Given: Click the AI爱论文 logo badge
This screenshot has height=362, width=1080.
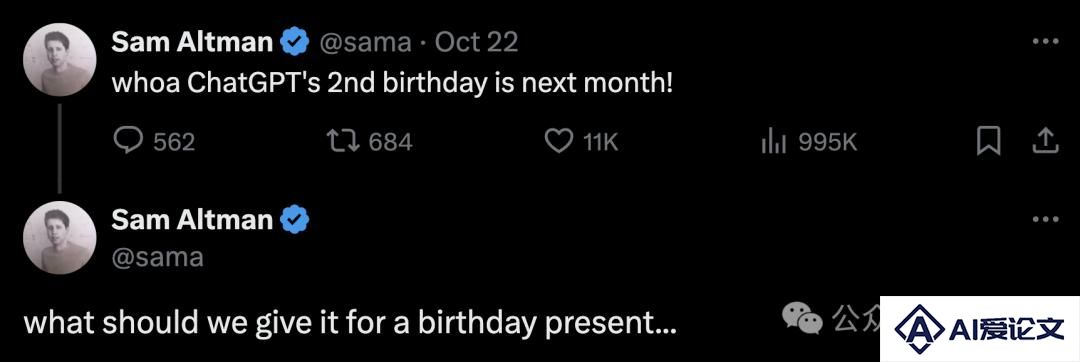Looking at the screenshot, I should click(x=979, y=329).
